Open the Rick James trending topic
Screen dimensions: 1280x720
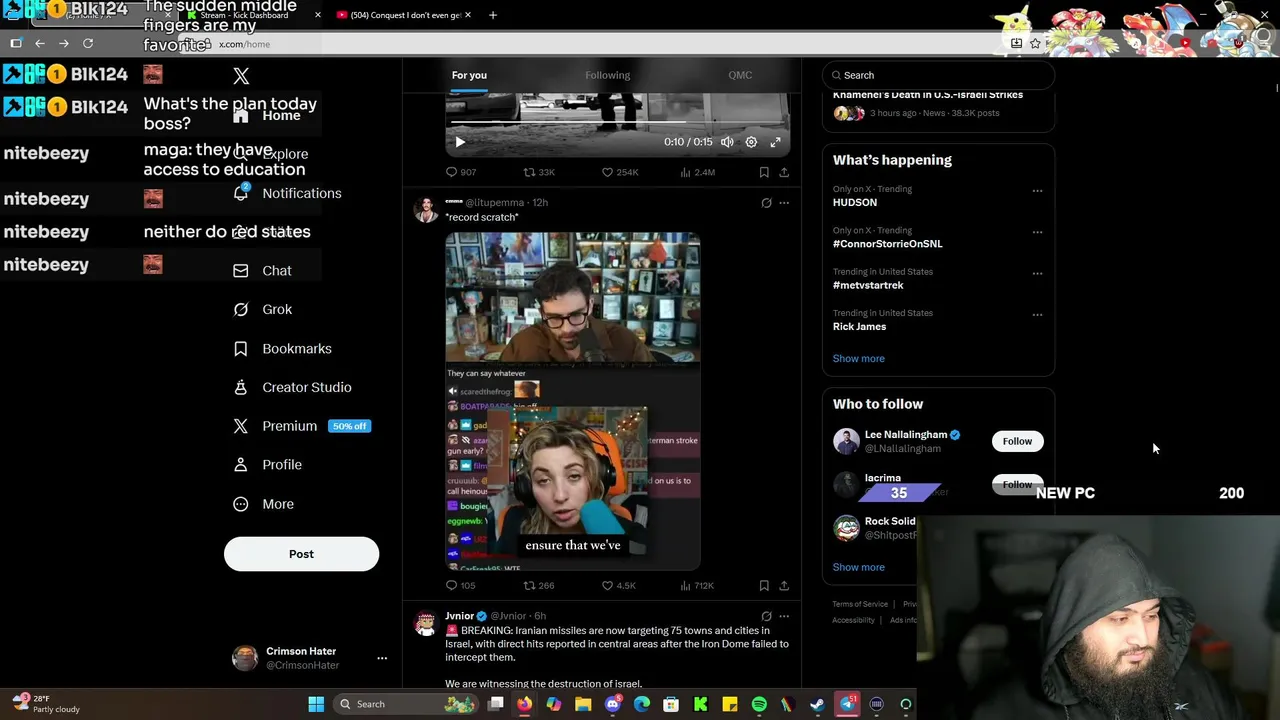click(x=859, y=326)
